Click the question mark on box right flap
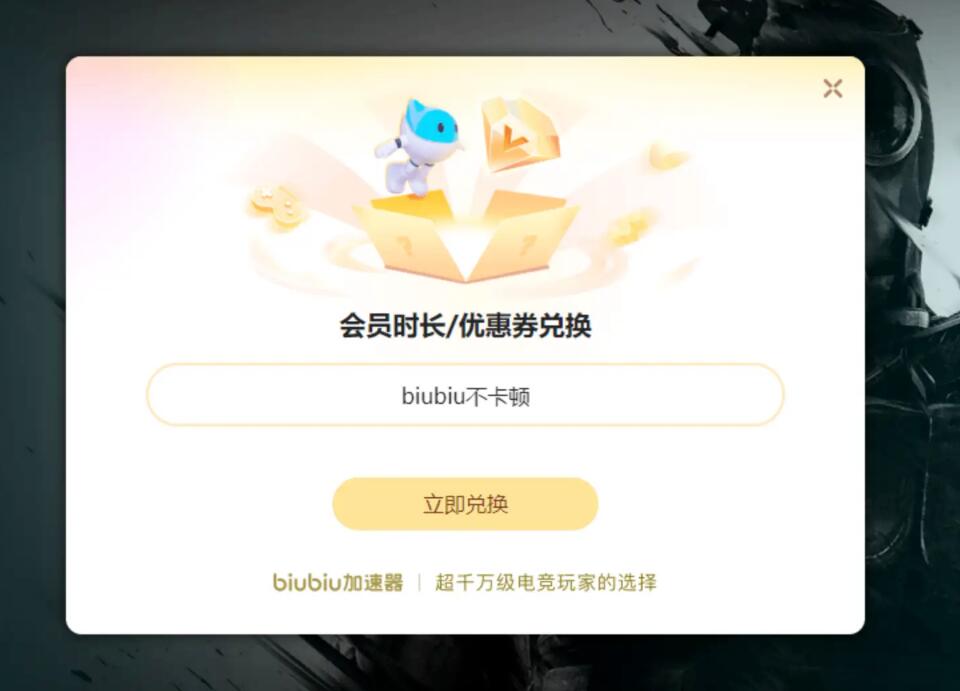 527,246
